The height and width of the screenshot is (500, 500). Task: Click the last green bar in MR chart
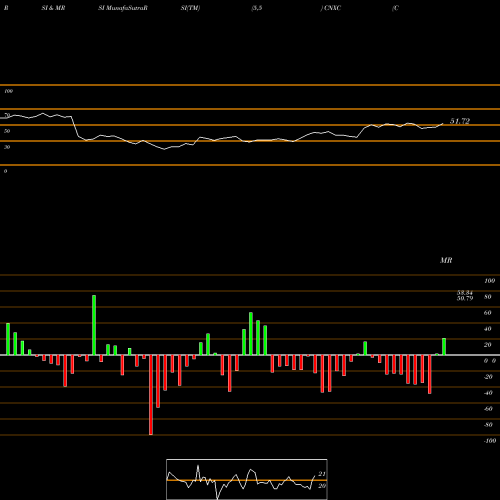pyautogui.click(x=444, y=347)
